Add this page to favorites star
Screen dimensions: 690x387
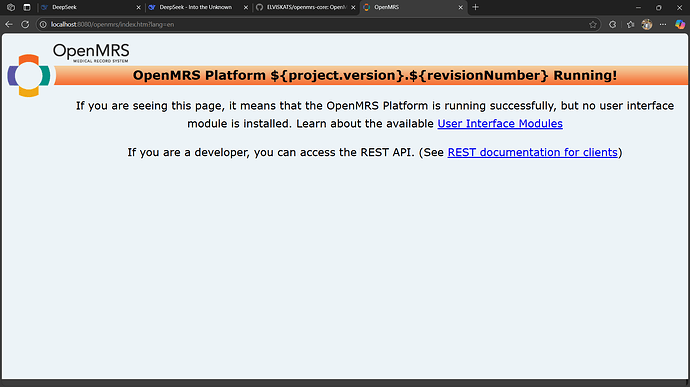593,25
